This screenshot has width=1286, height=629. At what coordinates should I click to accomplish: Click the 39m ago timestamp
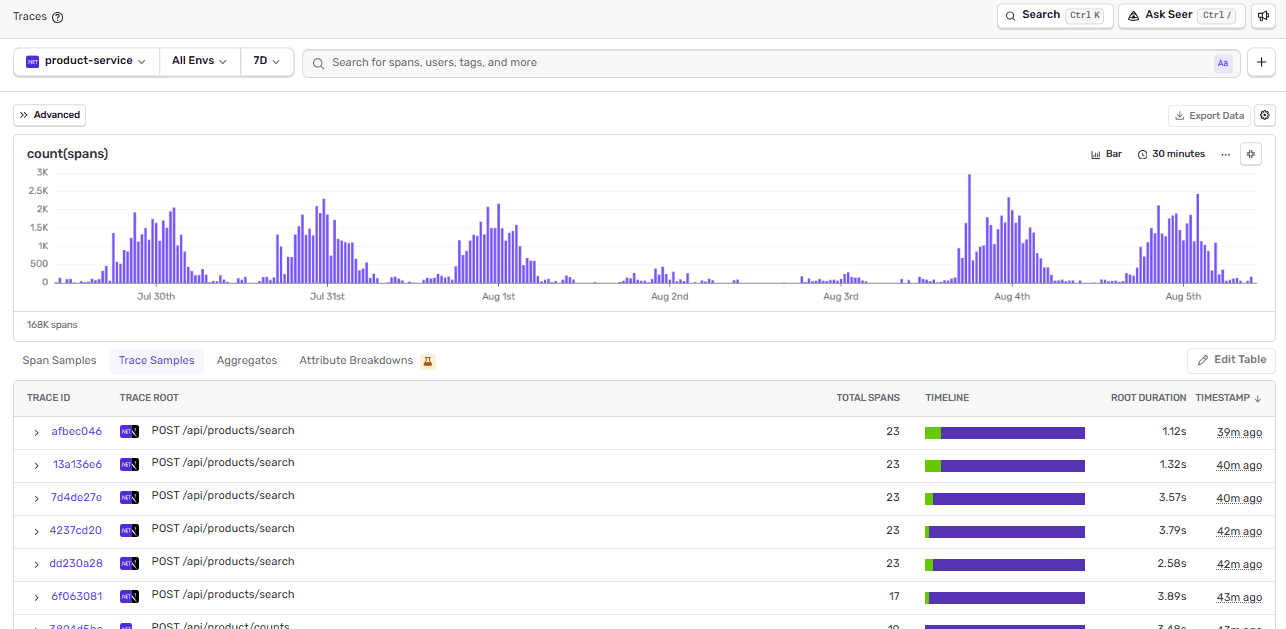coord(1239,432)
